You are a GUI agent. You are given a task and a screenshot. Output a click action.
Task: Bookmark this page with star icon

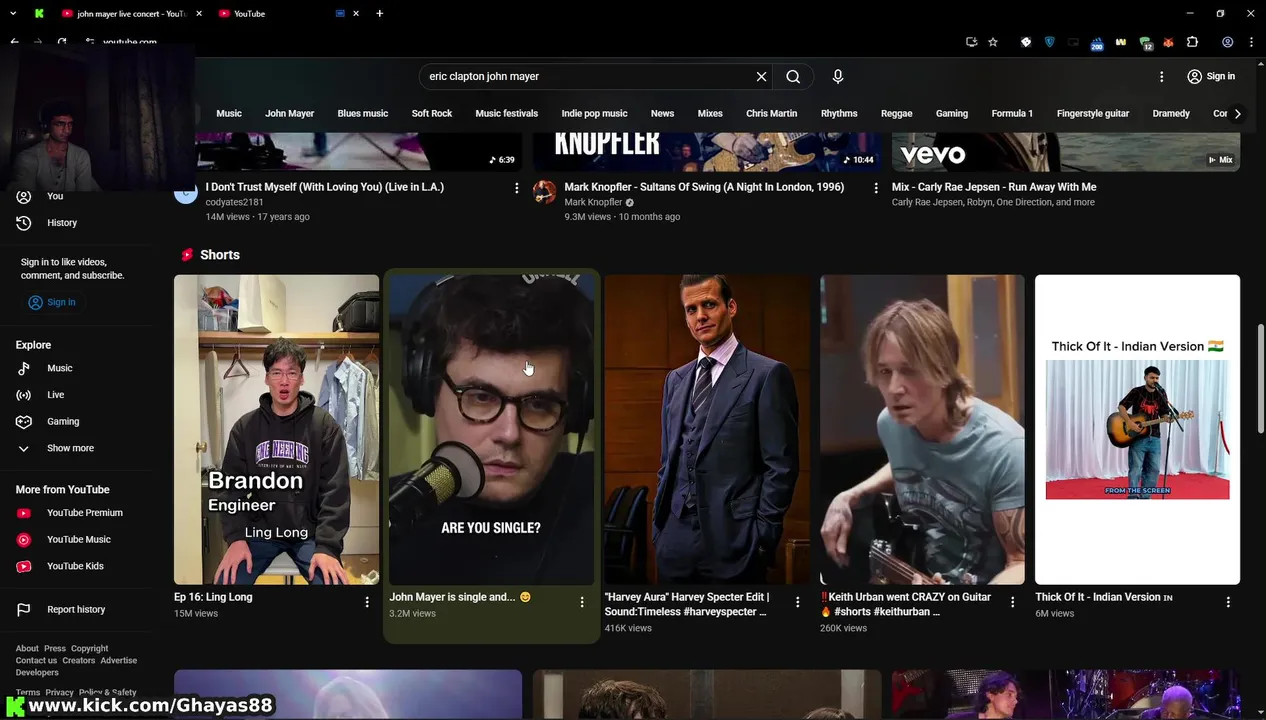[993, 42]
